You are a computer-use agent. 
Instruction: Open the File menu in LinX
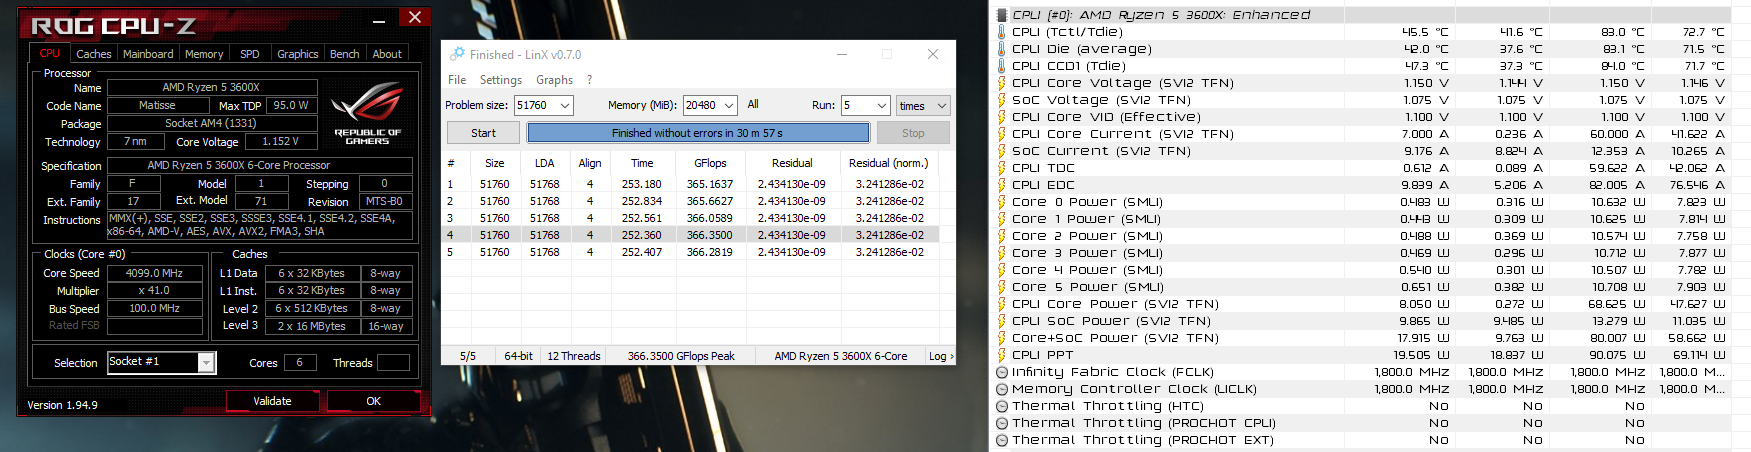click(x=457, y=80)
